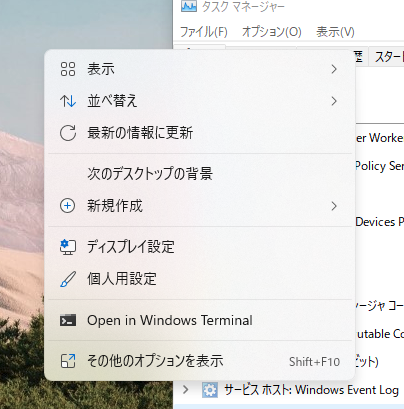The width and height of the screenshot is (404, 409).
Task: Open the ファイル(F) menu in Task Manager
Action: coord(204,32)
